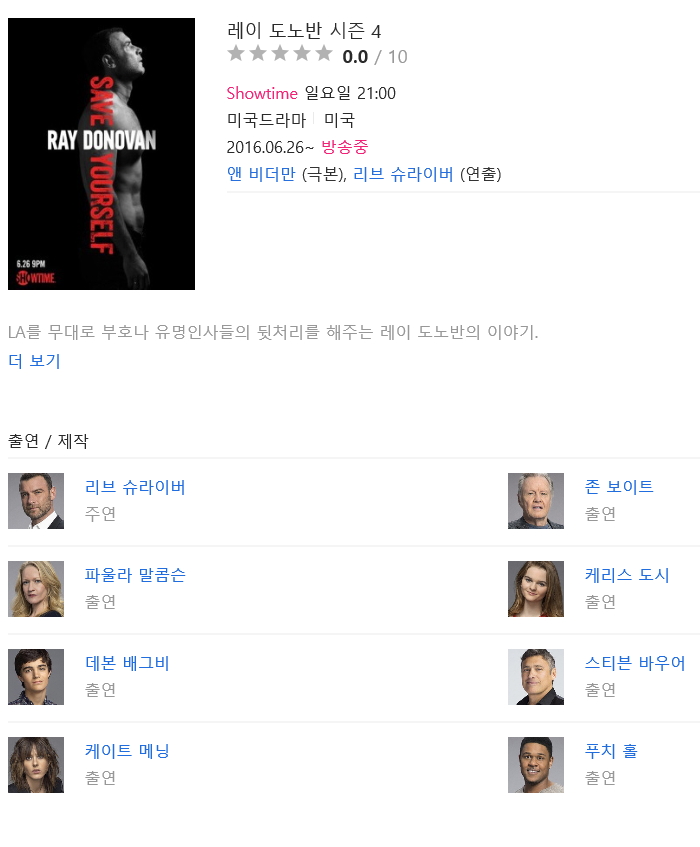Viewport: 700px width, 847px height.
Task: Expand synopsis with 더 보기
Action: tap(35, 361)
